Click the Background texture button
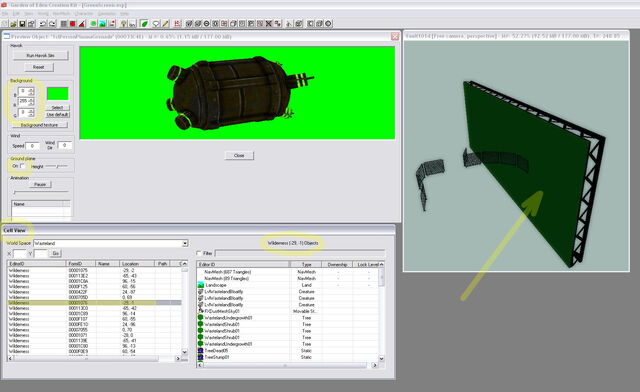This screenshot has width=640, height=392. click(39, 125)
